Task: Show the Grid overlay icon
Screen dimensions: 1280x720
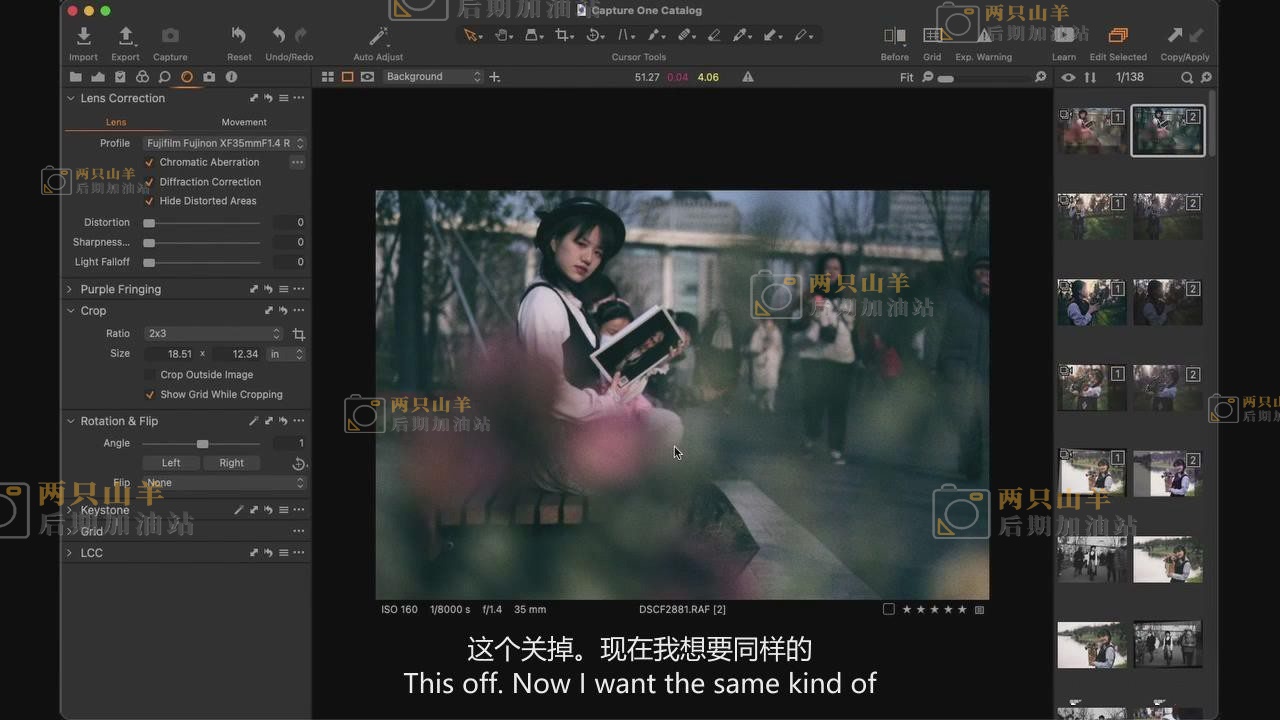Action: tap(932, 36)
